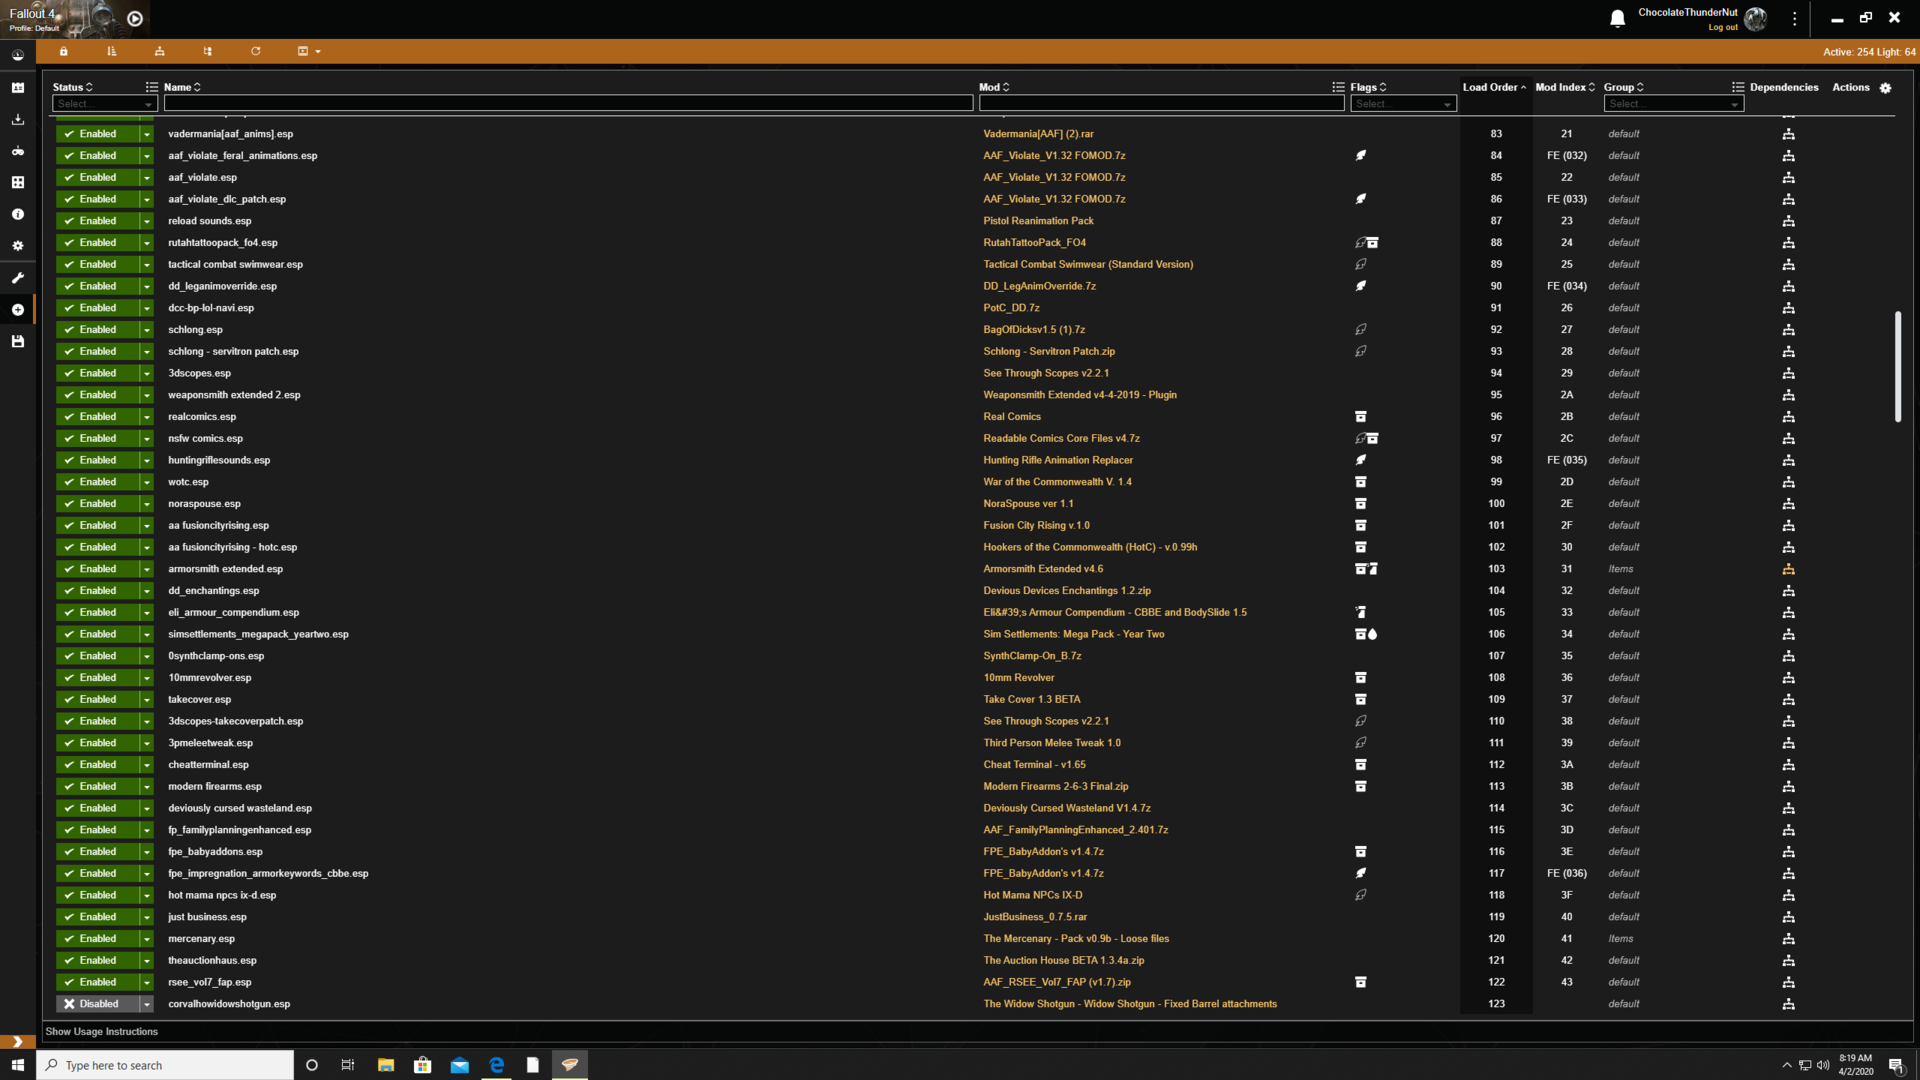Click the flag icon for huntingriflesounds.esp
The height and width of the screenshot is (1080, 1920).
pos(1360,460)
